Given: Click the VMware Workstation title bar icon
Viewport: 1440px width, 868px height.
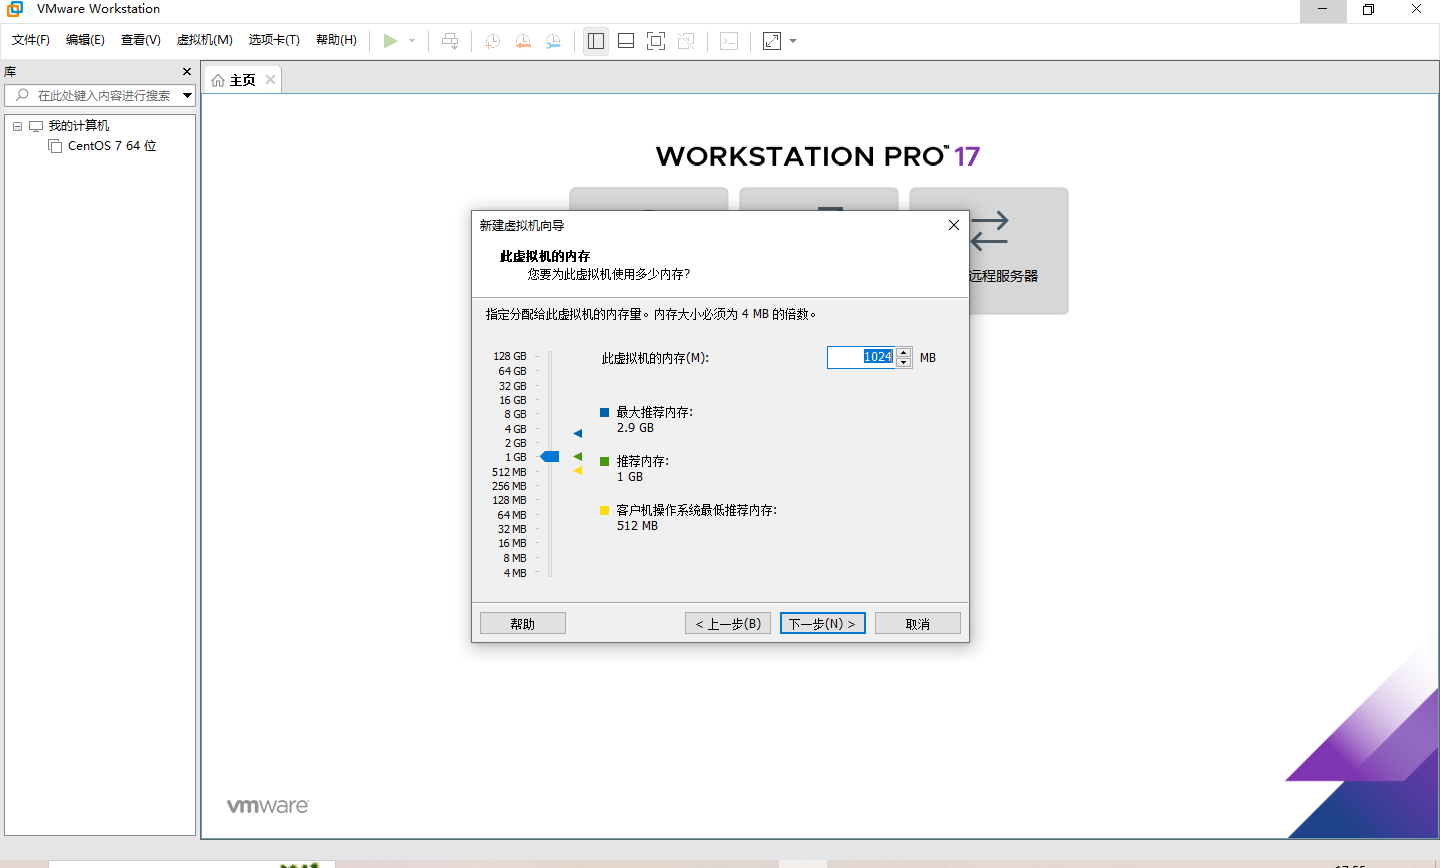Looking at the screenshot, I should [15, 9].
